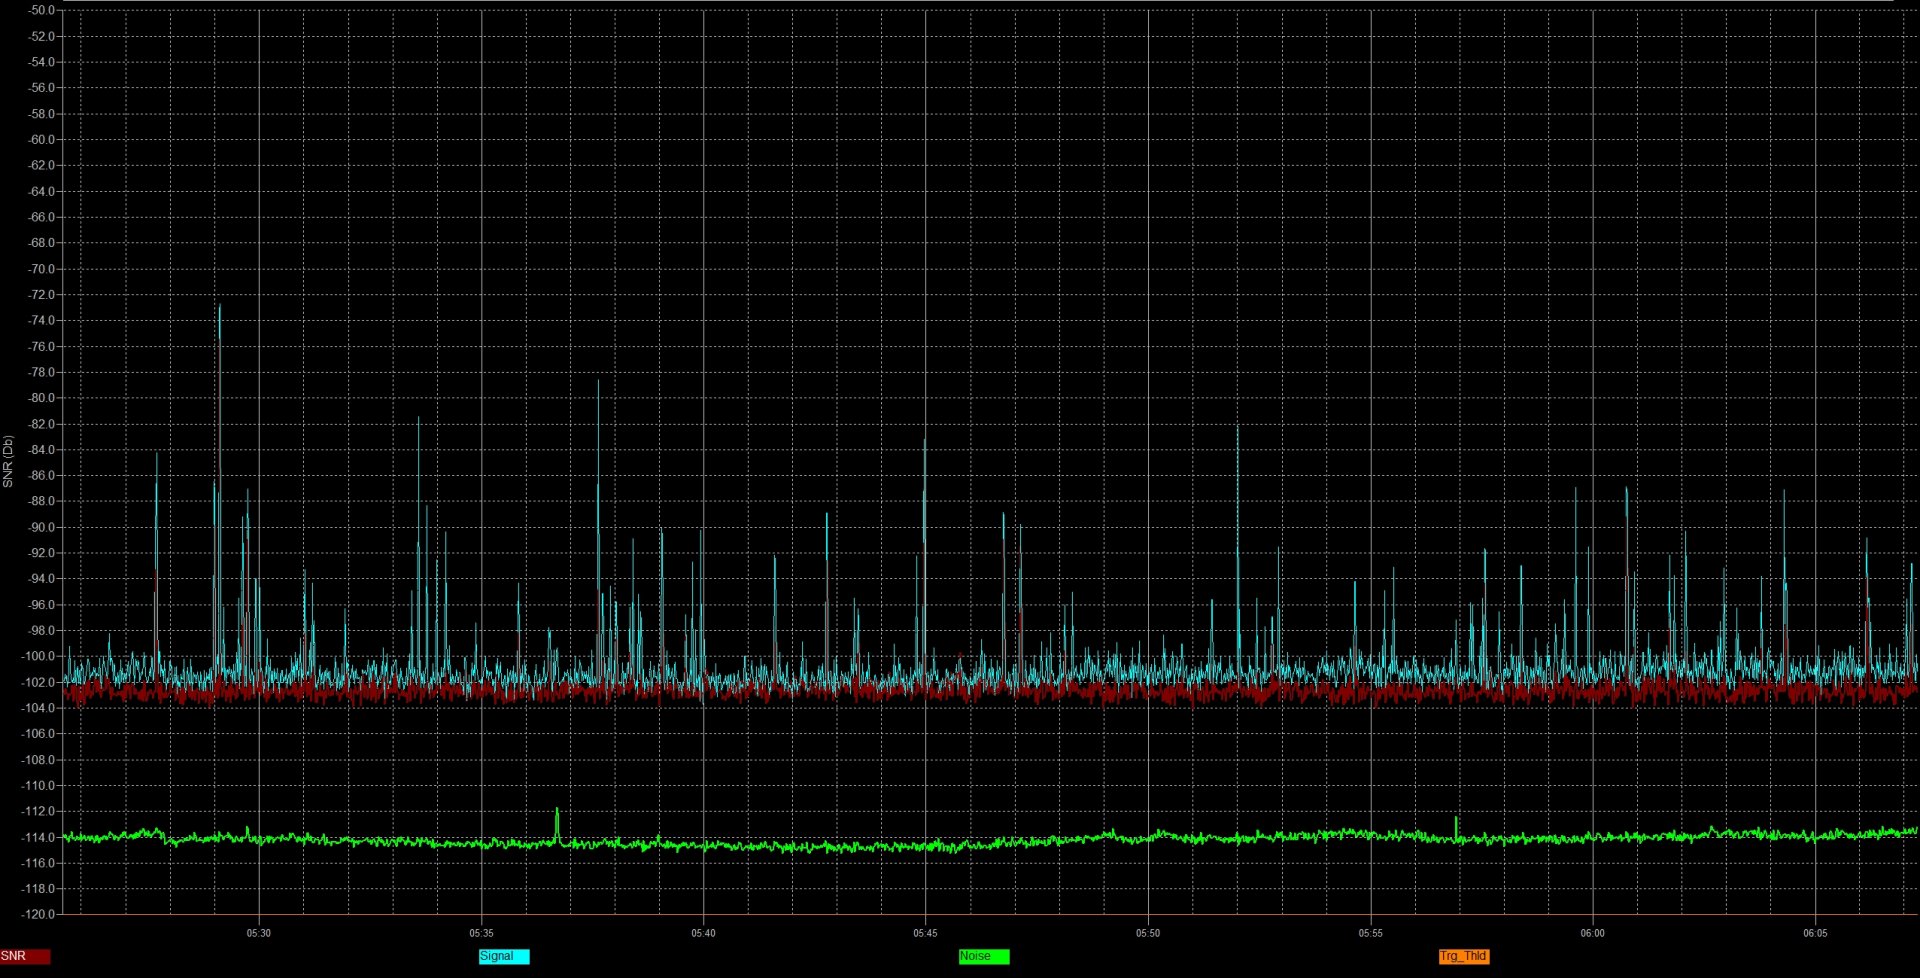This screenshot has height=978, width=1920.
Task: Click the -110.0 y-axis value
Action: 38,785
